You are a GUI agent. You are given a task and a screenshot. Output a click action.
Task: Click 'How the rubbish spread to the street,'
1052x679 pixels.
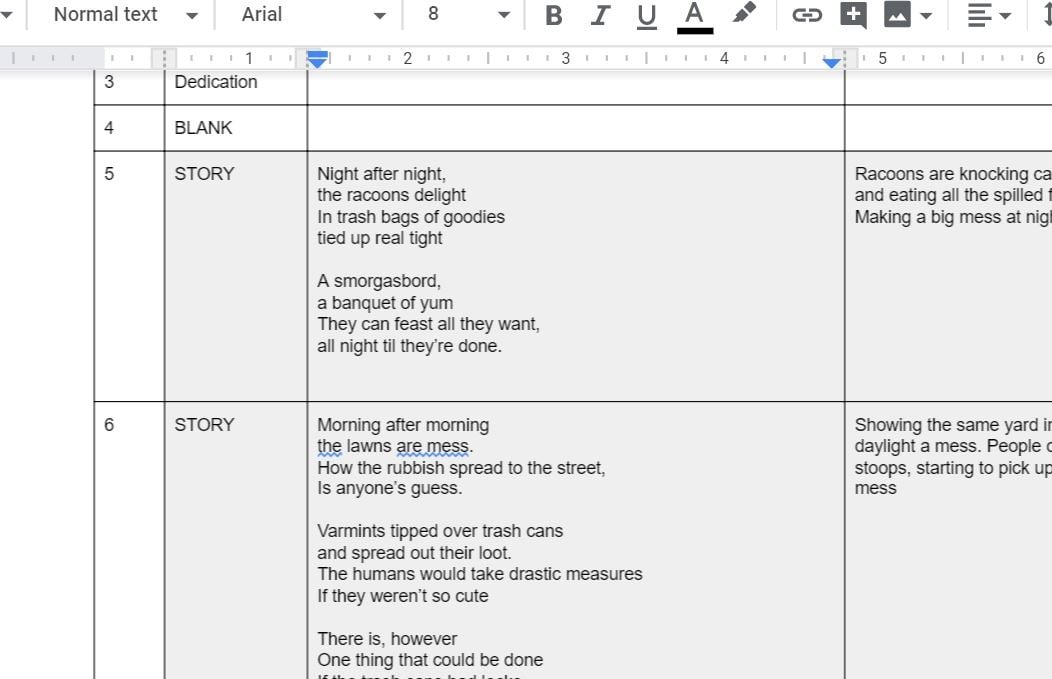pos(461,468)
